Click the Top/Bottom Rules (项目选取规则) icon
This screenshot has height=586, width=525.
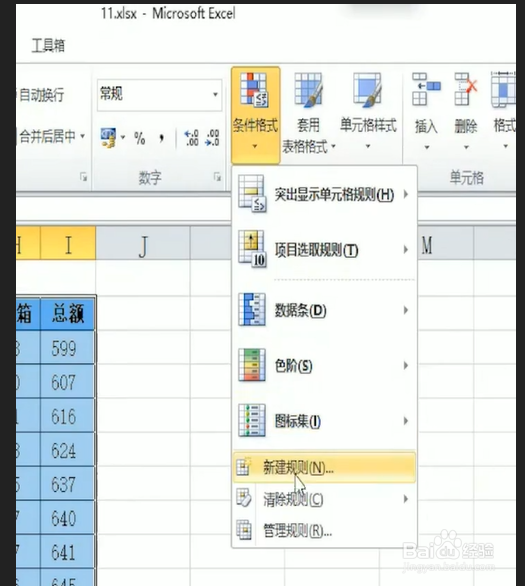point(252,250)
